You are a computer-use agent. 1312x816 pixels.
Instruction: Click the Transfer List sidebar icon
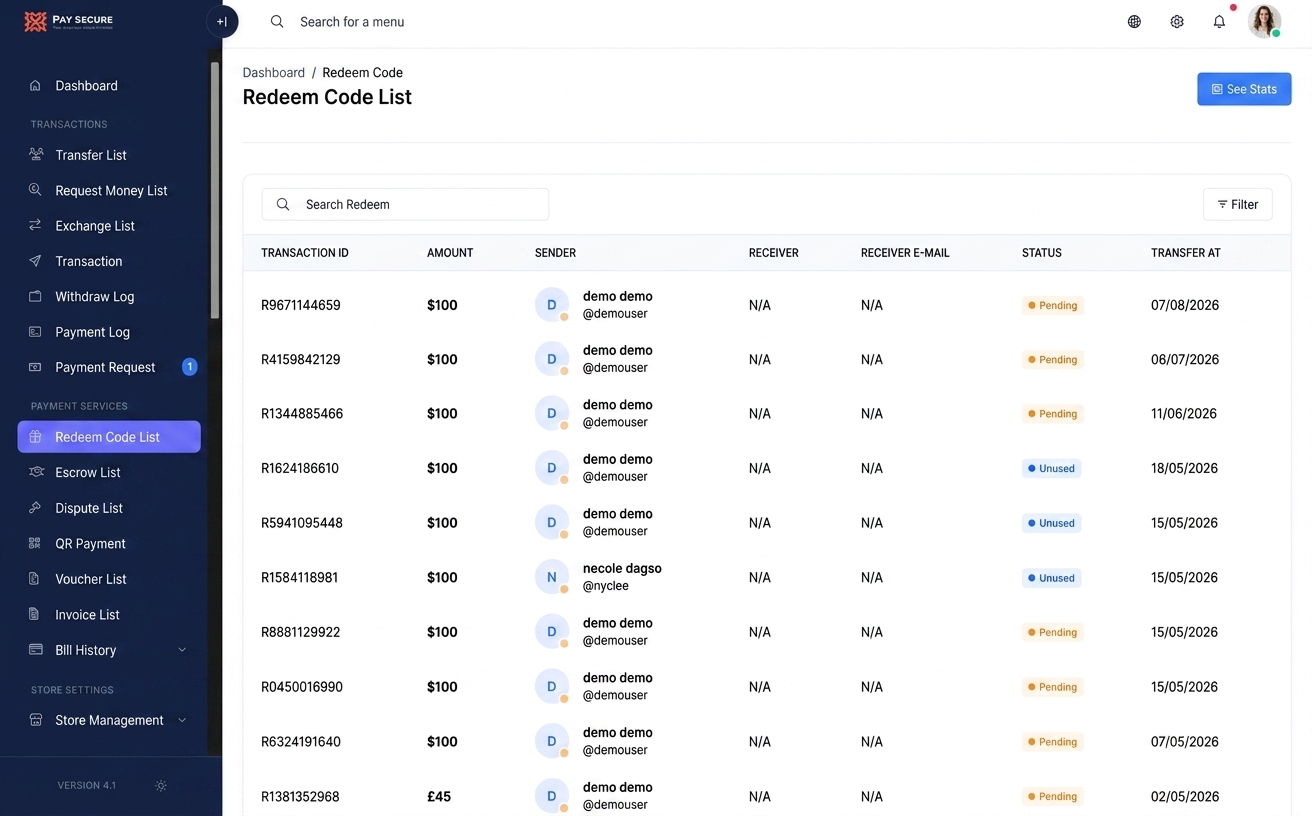coord(35,155)
